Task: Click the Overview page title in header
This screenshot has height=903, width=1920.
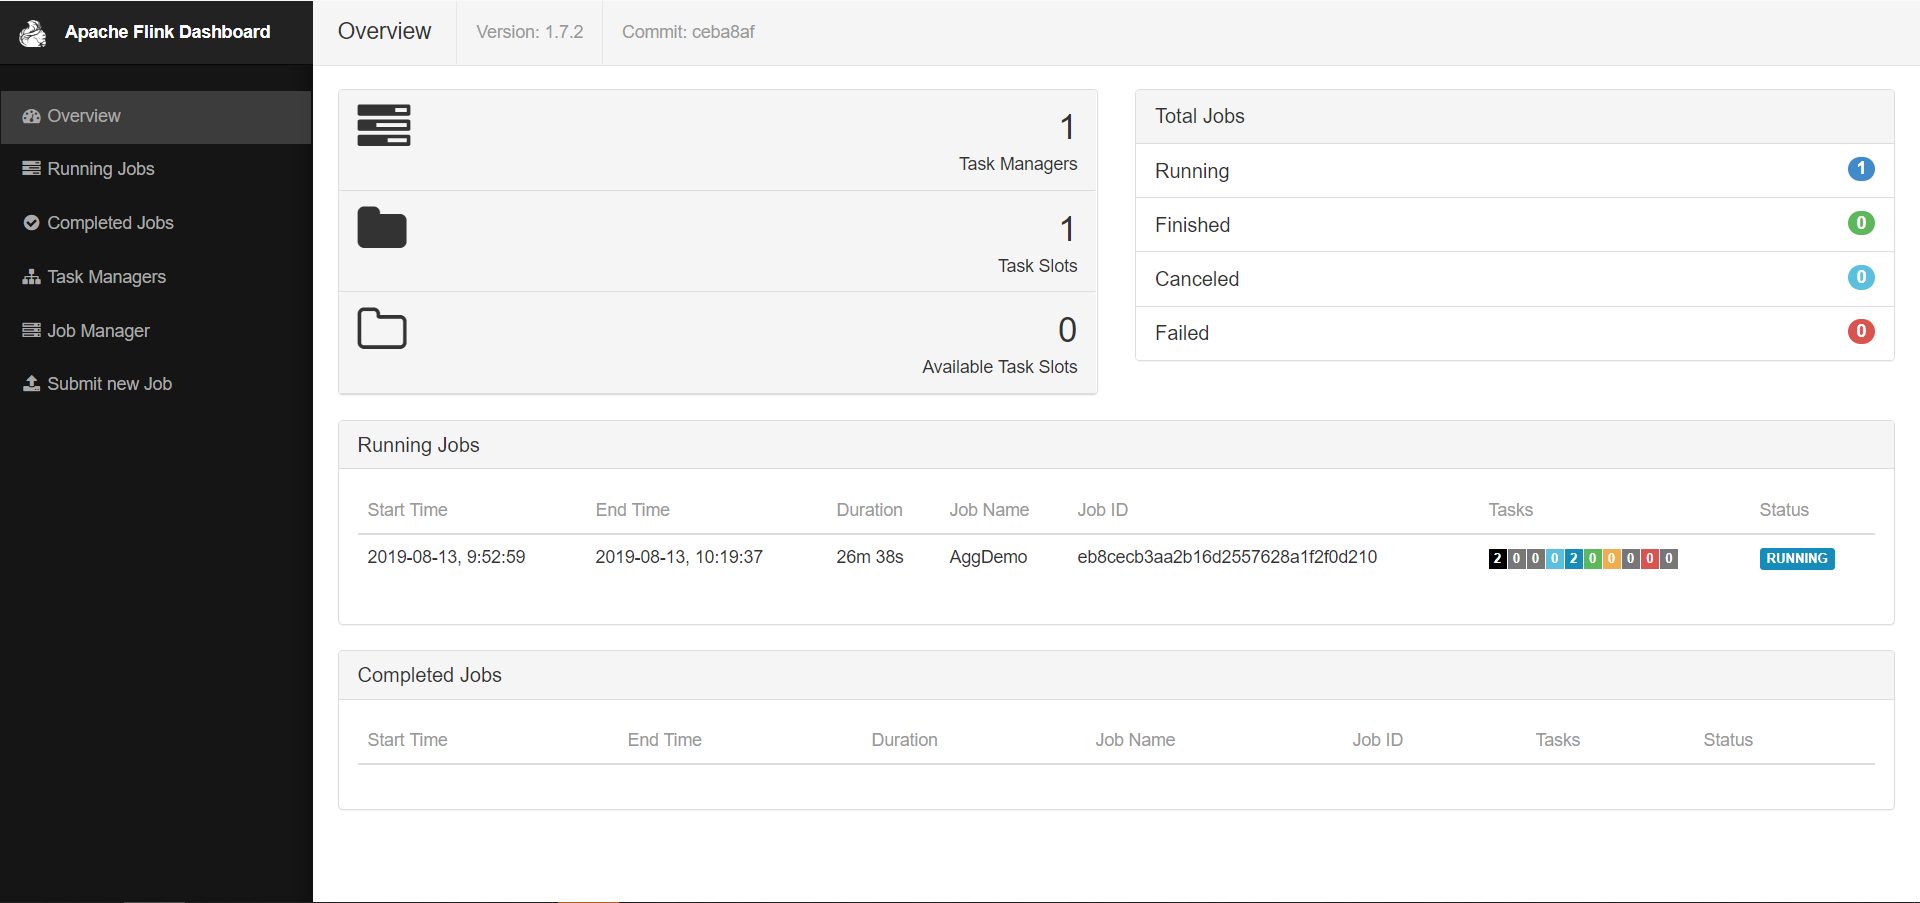Action: pos(384,32)
